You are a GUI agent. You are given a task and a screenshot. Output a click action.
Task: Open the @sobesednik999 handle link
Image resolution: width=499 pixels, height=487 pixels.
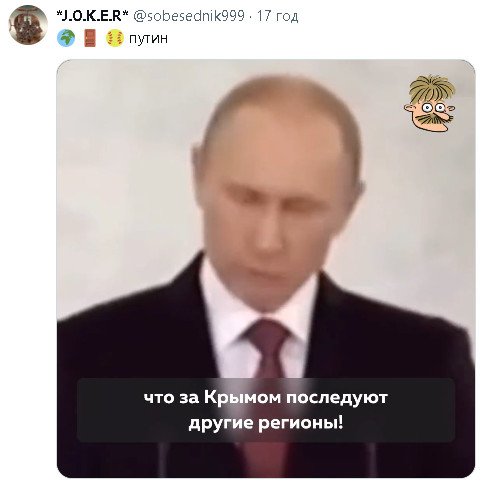tap(189, 16)
